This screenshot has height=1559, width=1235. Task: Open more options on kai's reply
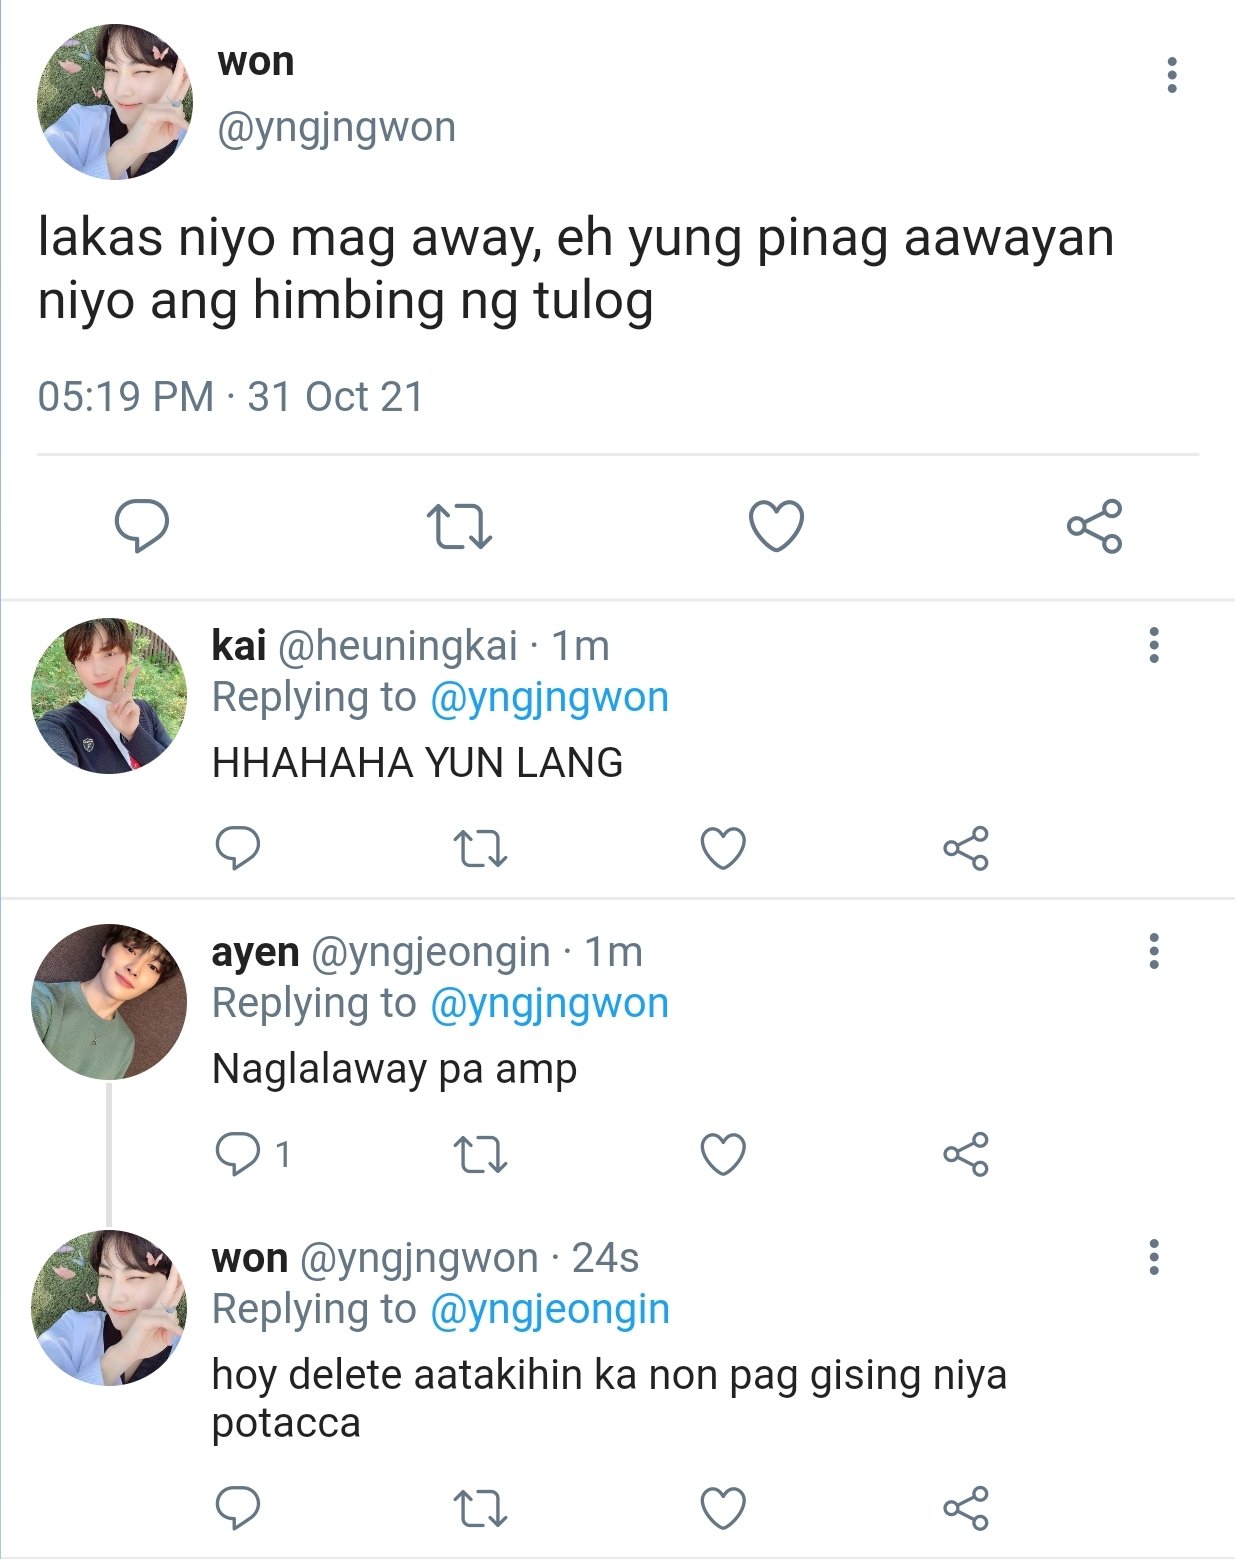1154,645
